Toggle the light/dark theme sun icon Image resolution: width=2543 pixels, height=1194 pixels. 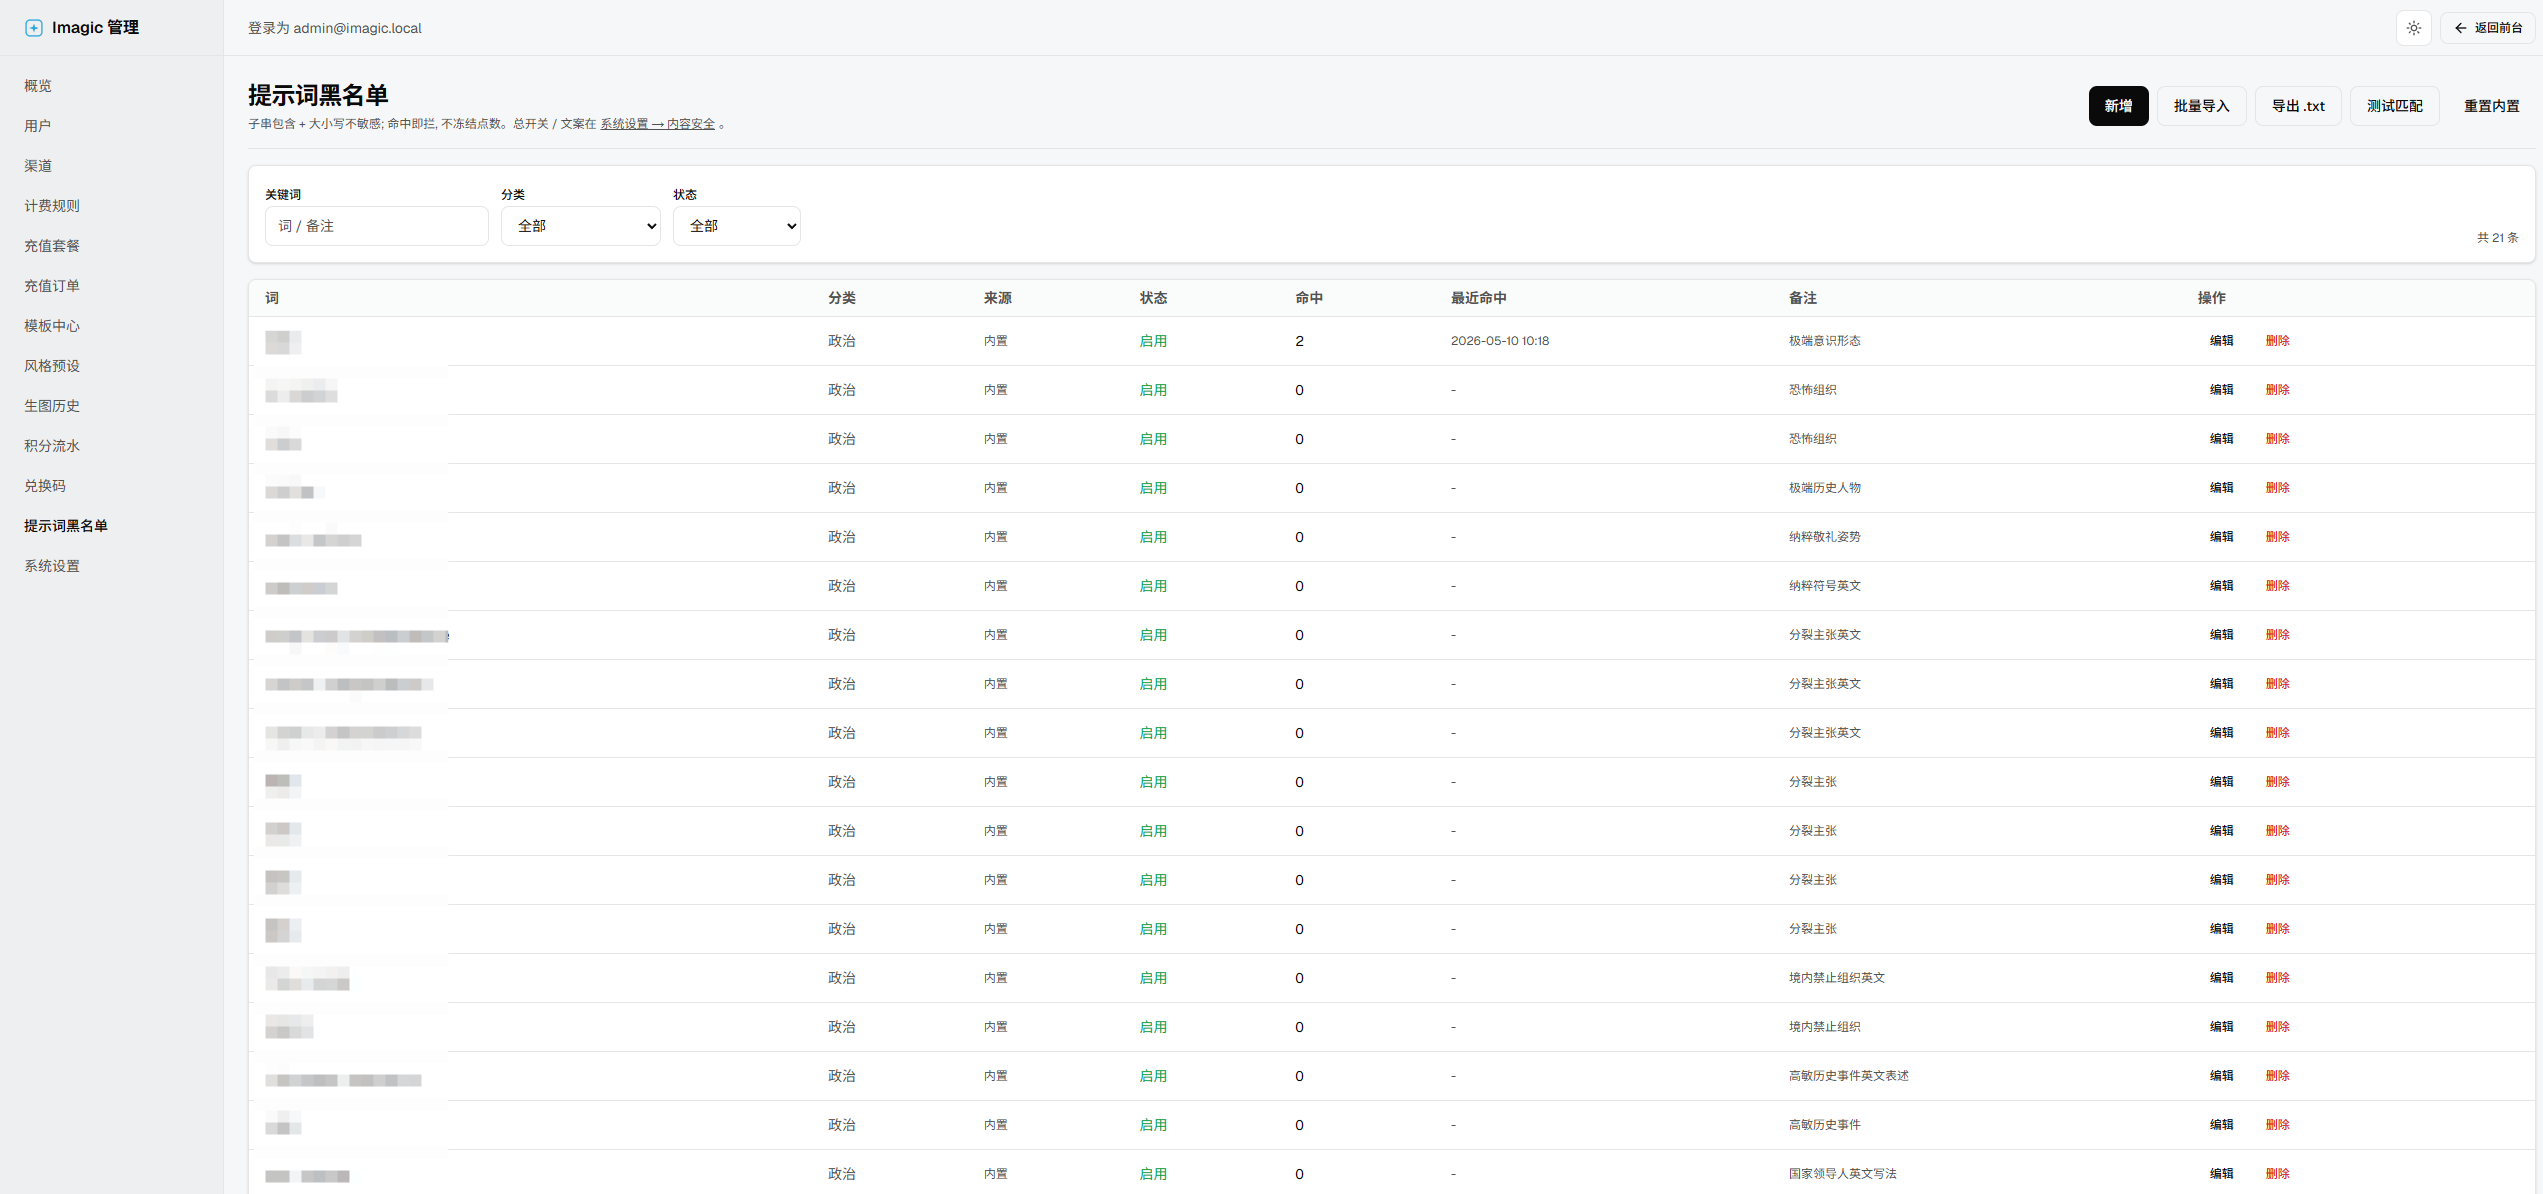click(2414, 28)
